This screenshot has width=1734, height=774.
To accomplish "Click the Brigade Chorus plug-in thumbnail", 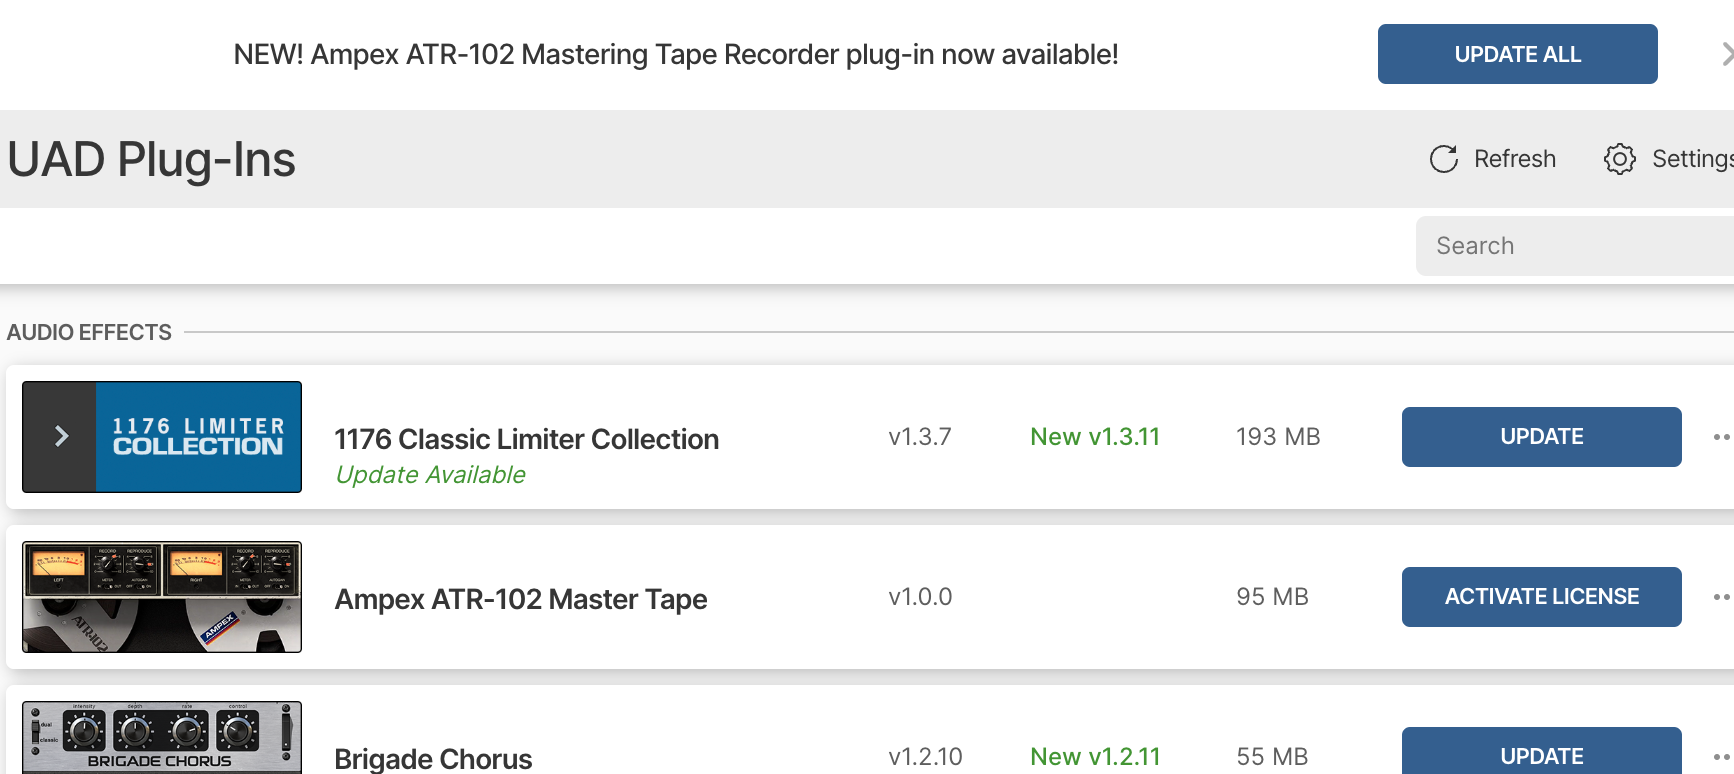I will [x=162, y=738].
